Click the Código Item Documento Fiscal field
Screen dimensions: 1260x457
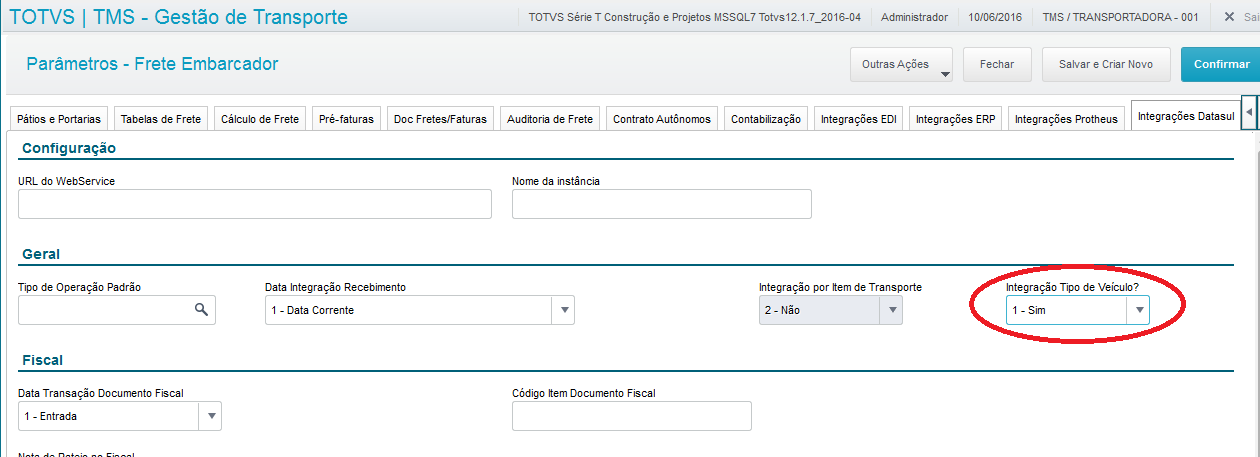[631, 416]
